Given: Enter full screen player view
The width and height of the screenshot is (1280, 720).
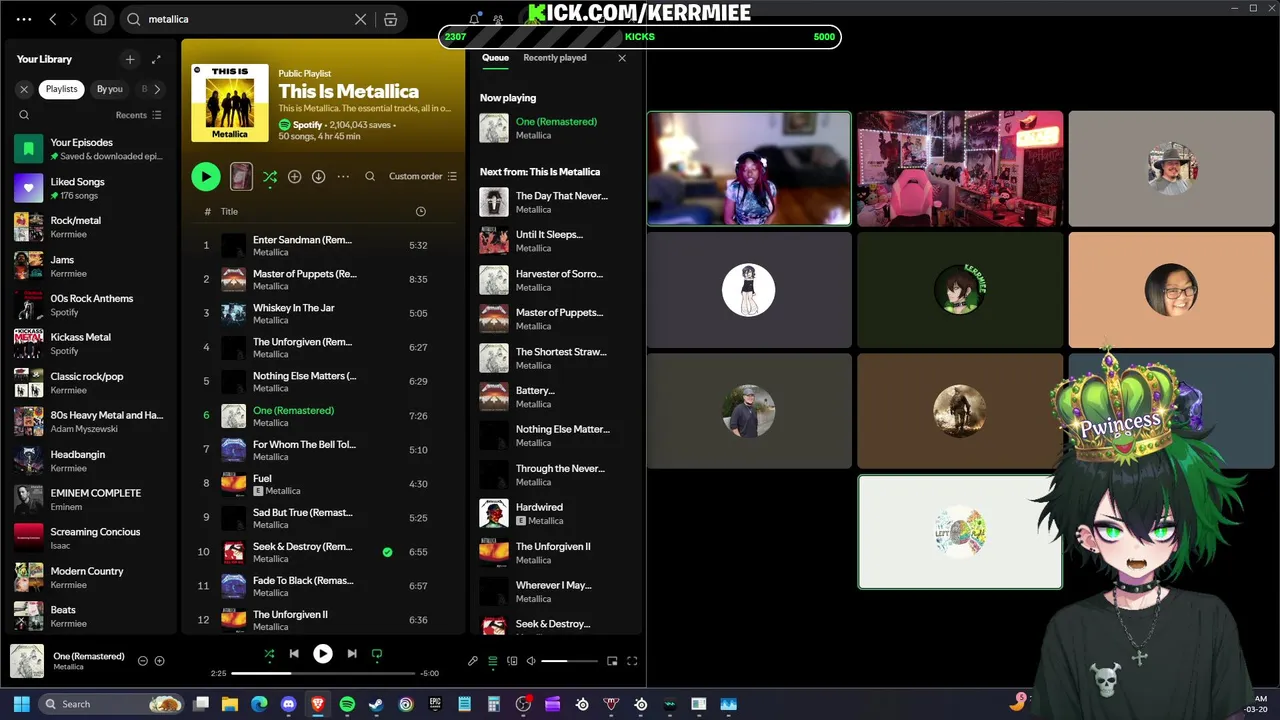Looking at the screenshot, I should point(632,661).
